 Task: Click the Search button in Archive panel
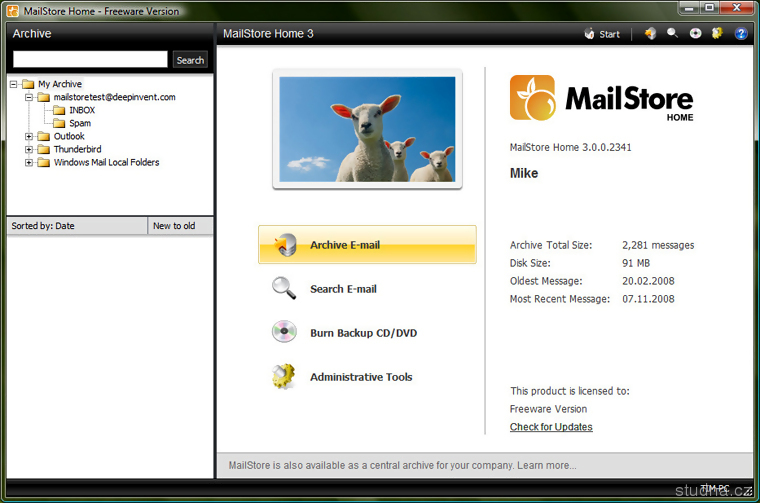pyautogui.click(x=190, y=60)
